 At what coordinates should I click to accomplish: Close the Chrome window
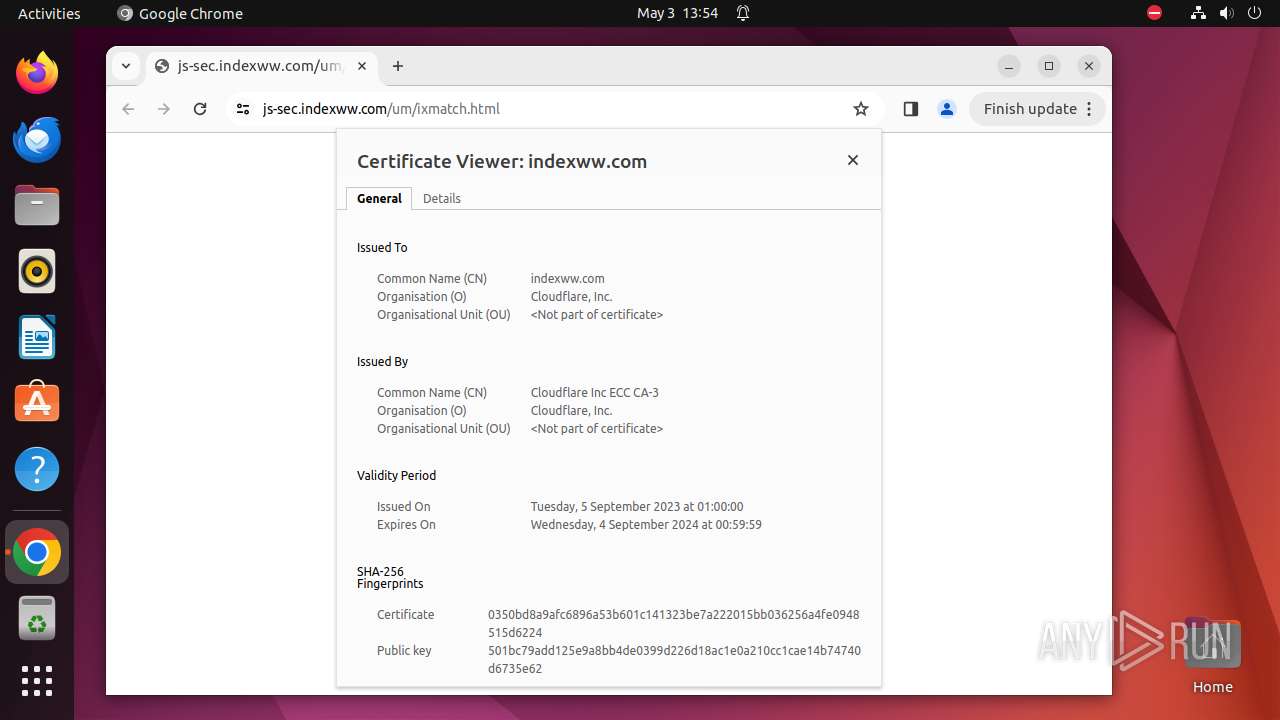(x=1089, y=66)
